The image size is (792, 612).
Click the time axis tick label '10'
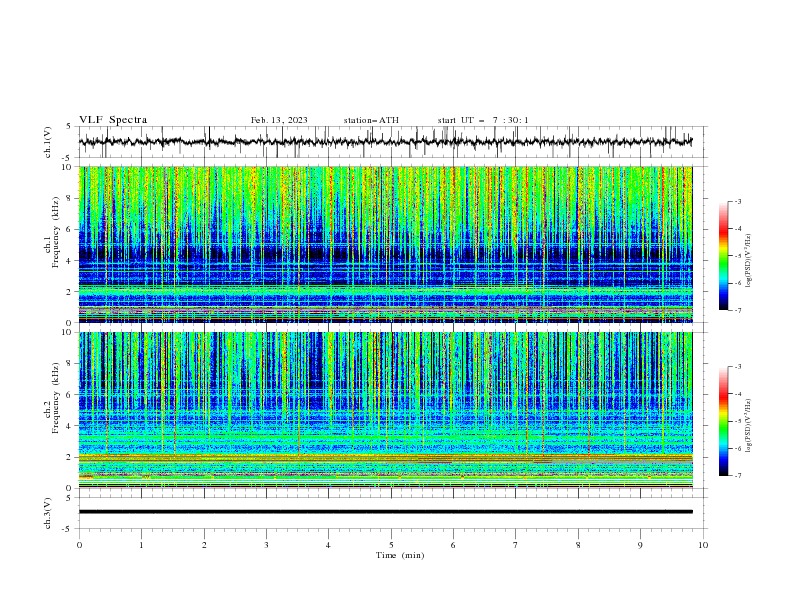[703, 545]
